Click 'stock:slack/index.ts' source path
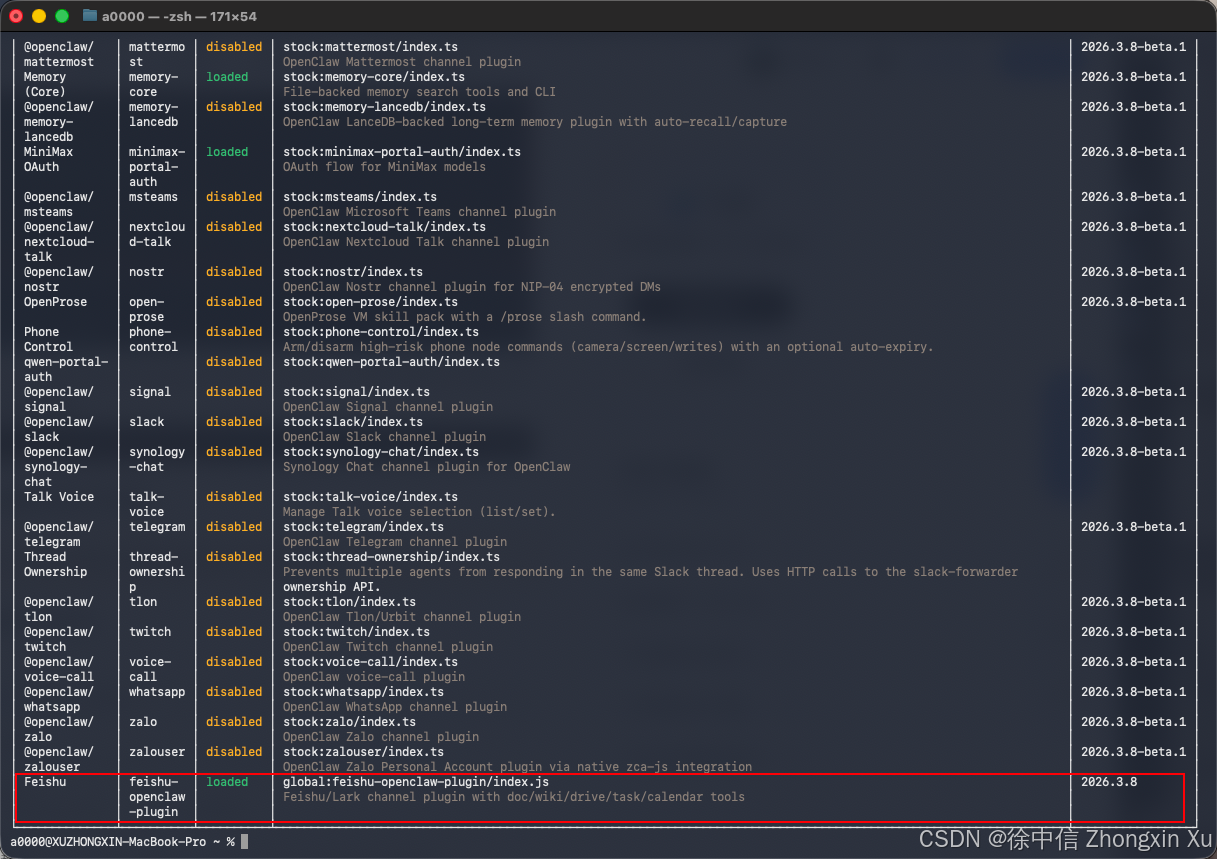1217x859 pixels. (353, 422)
